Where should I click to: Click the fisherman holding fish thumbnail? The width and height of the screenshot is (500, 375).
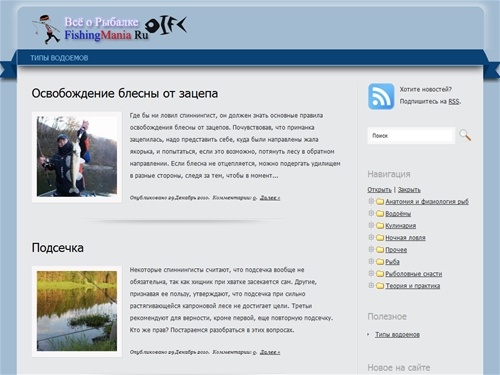[77, 157]
